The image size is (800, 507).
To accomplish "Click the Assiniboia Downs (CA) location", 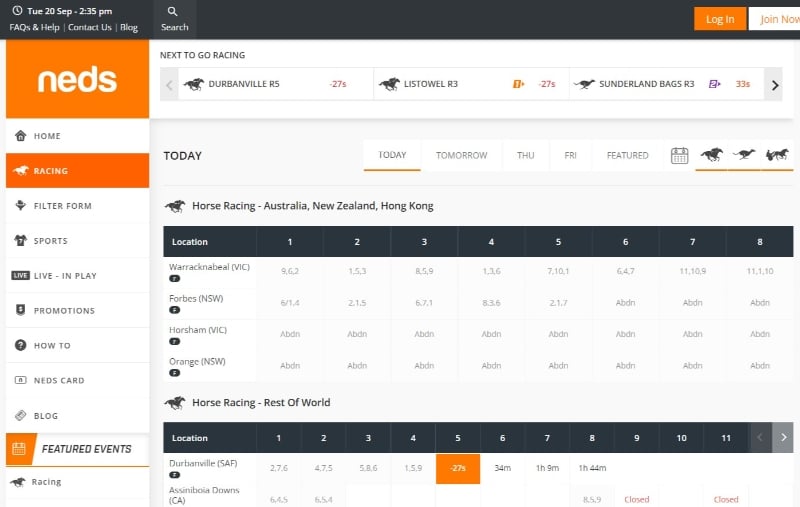I will pyautogui.click(x=204, y=495).
